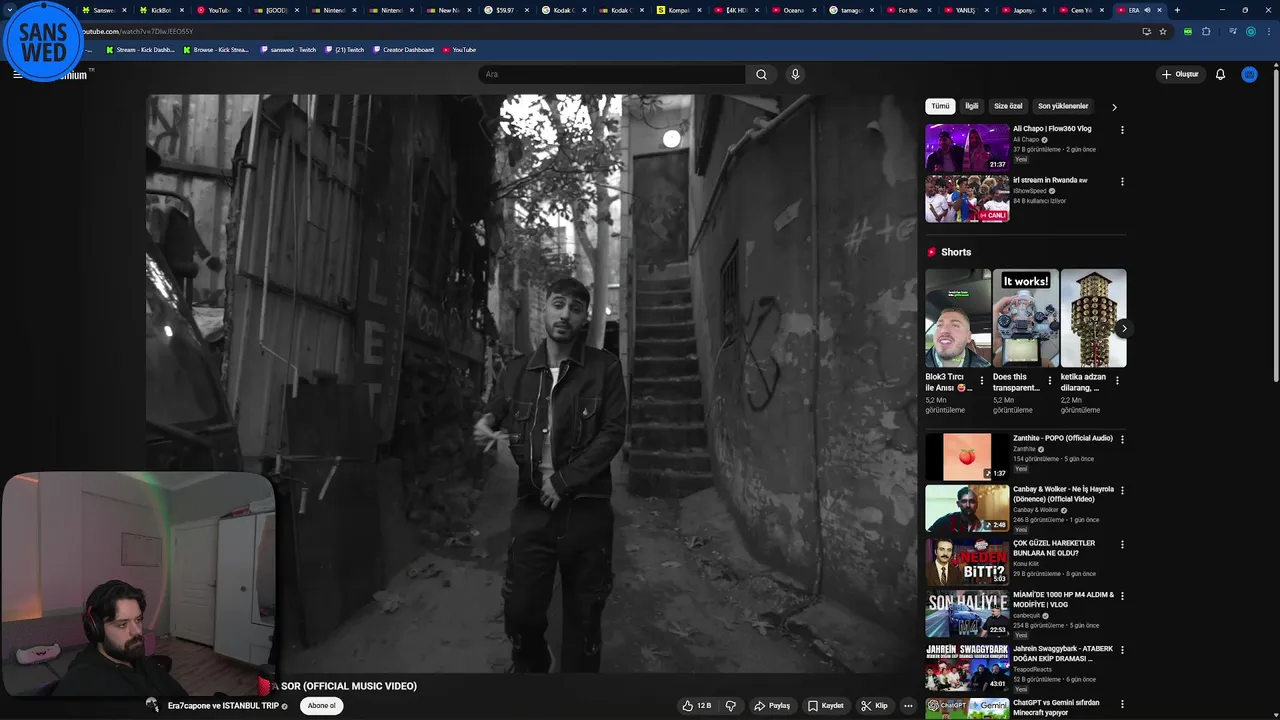Open the YouTube bookmark in bookmarks bar
Screen dimensions: 1280x720
(459, 49)
